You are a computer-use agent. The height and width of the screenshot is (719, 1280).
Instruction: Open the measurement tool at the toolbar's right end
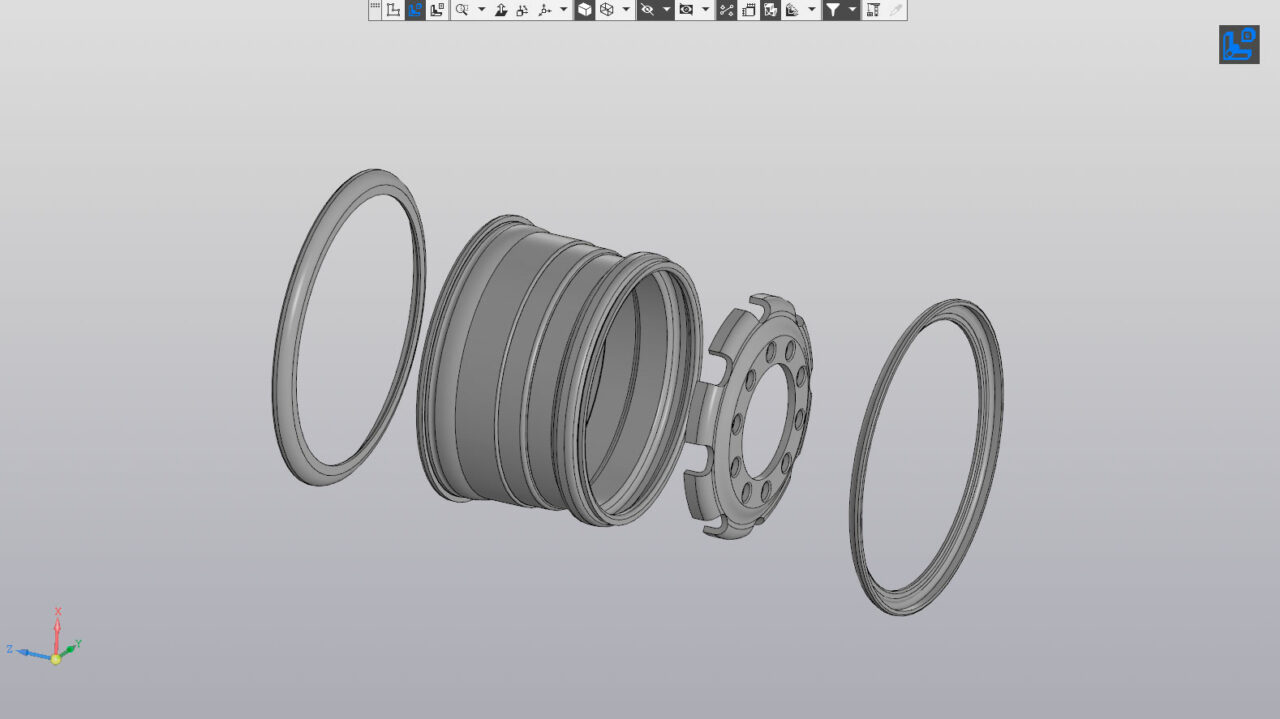(x=872, y=9)
